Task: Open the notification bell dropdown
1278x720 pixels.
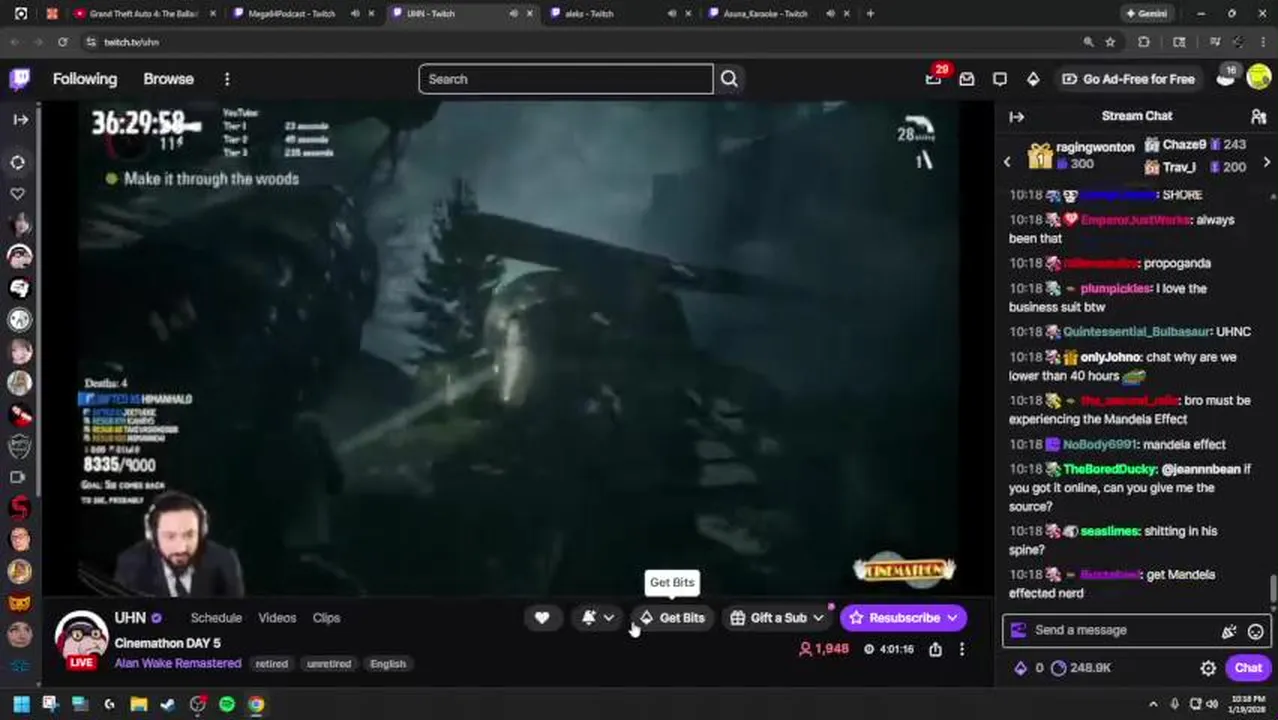Action: [598, 618]
